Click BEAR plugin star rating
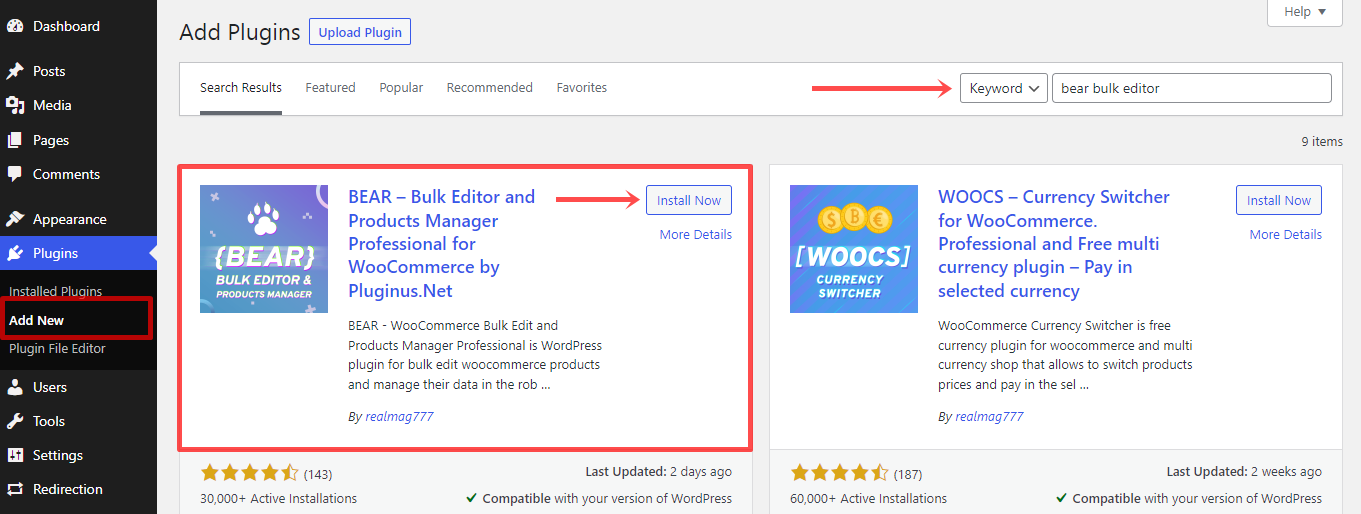This screenshot has height=514, width=1361. click(249, 472)
